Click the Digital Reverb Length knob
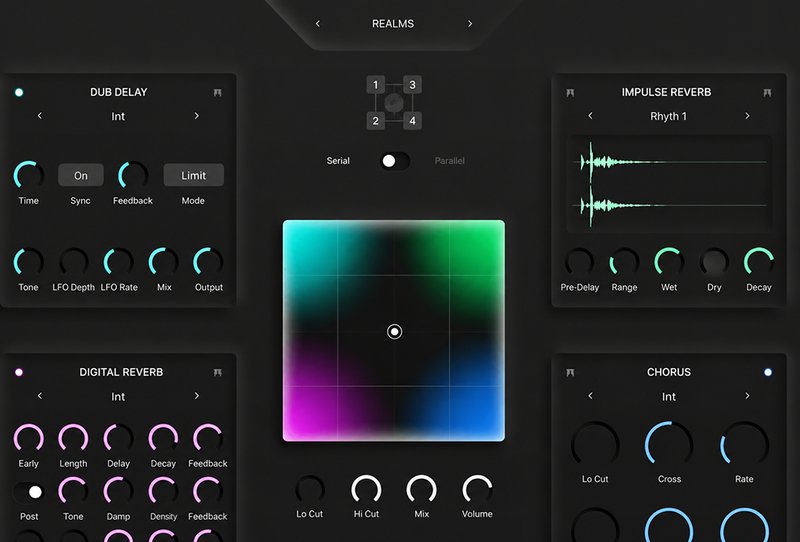 point(73,438)
